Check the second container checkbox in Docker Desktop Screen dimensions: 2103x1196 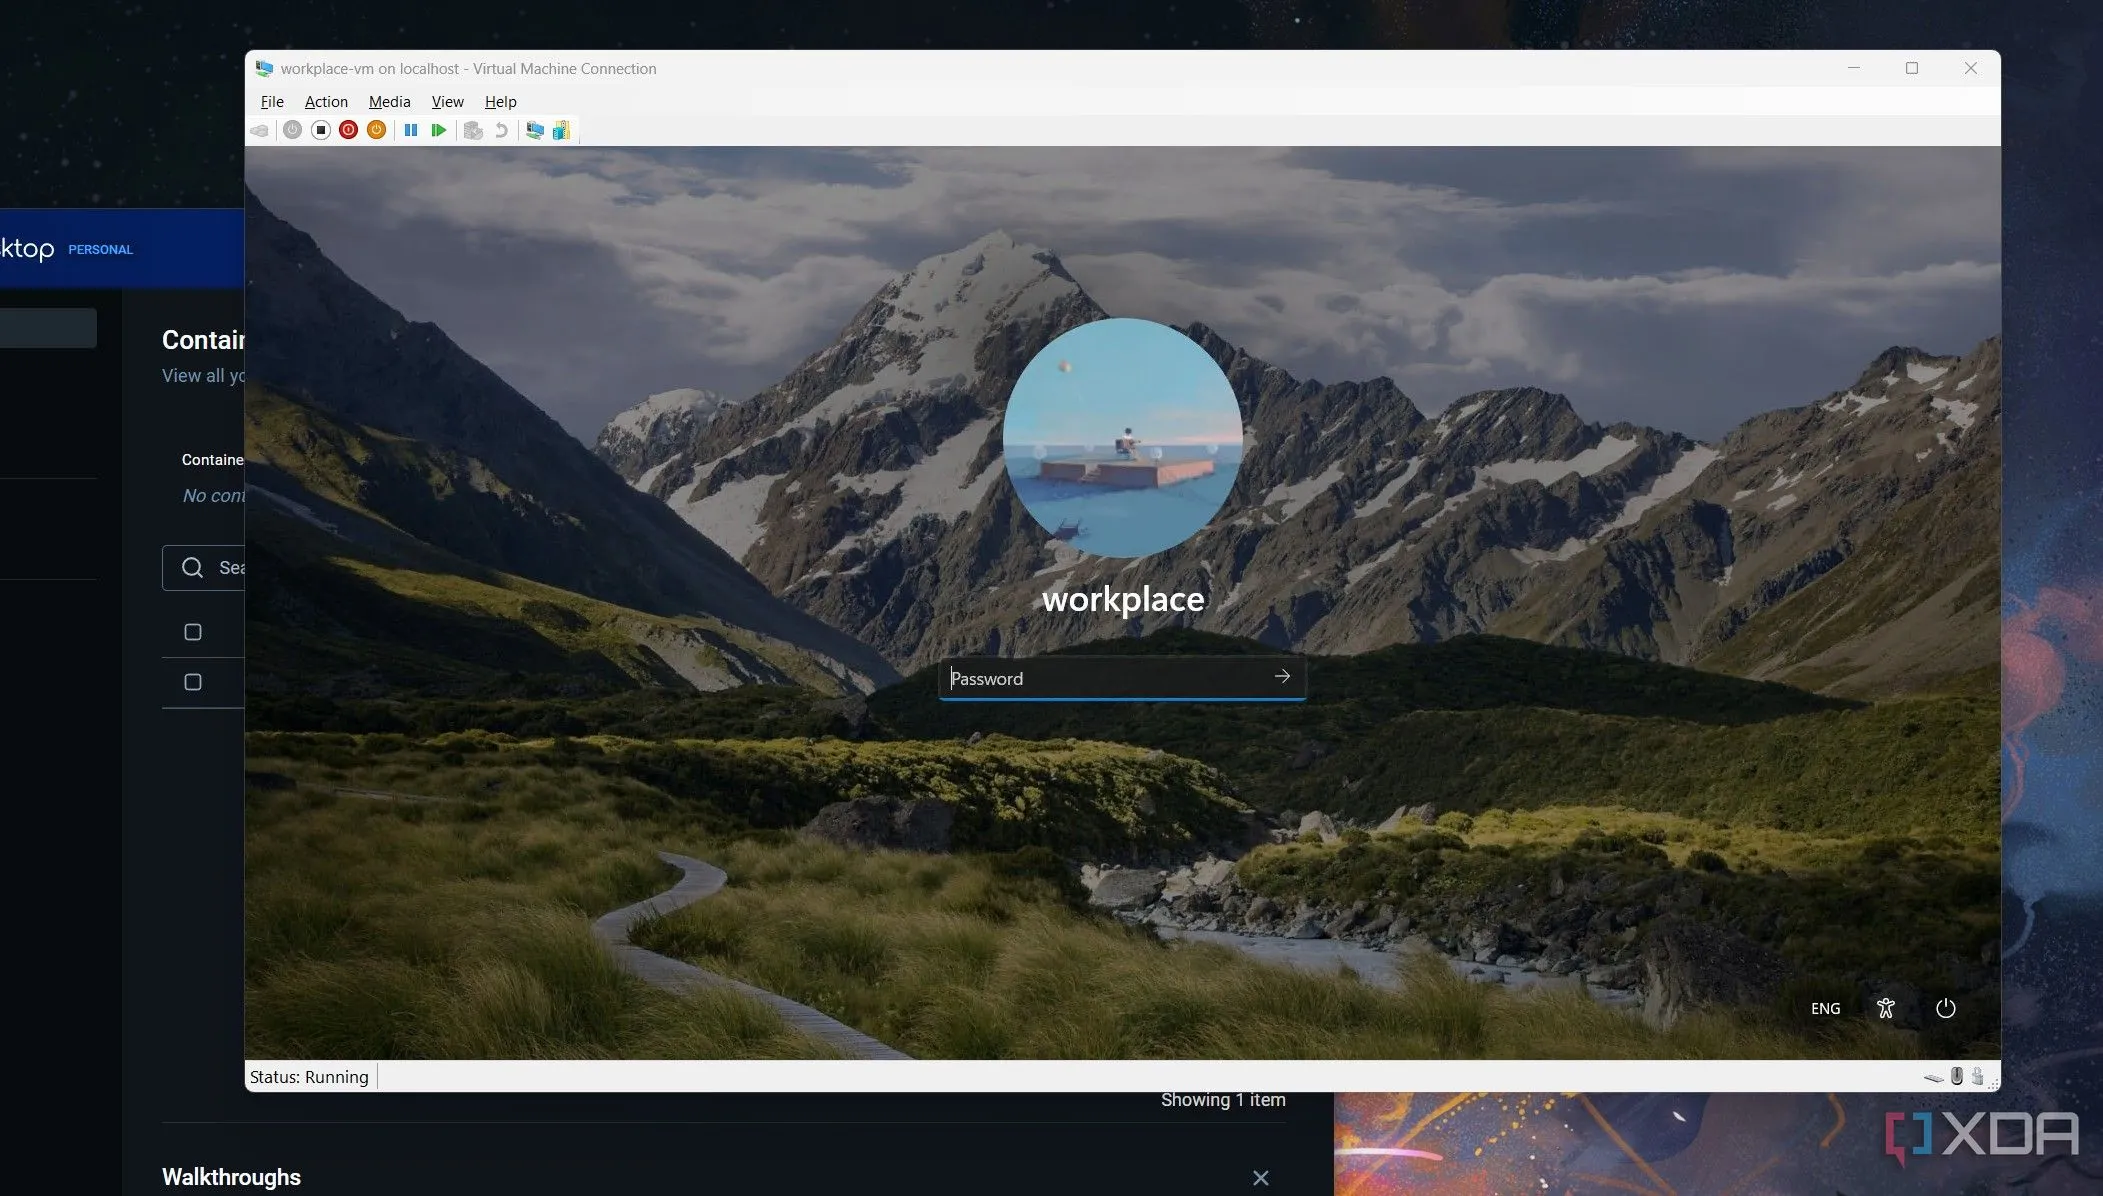click(x=193, y=682)
